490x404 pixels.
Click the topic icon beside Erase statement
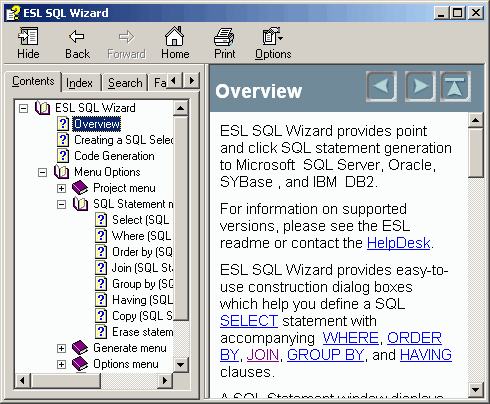click(x=101, y=332)
